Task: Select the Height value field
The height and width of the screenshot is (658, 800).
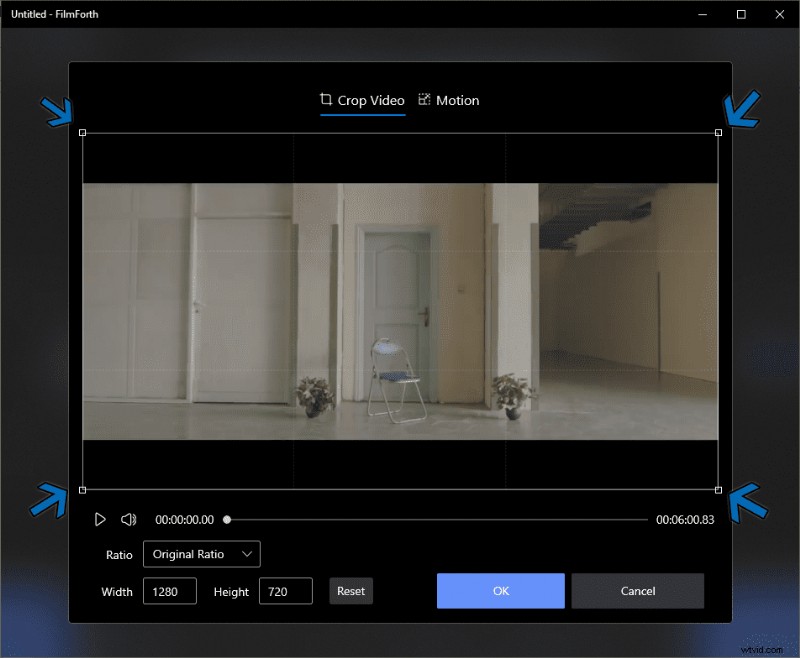Action: (x=286, y=591)
